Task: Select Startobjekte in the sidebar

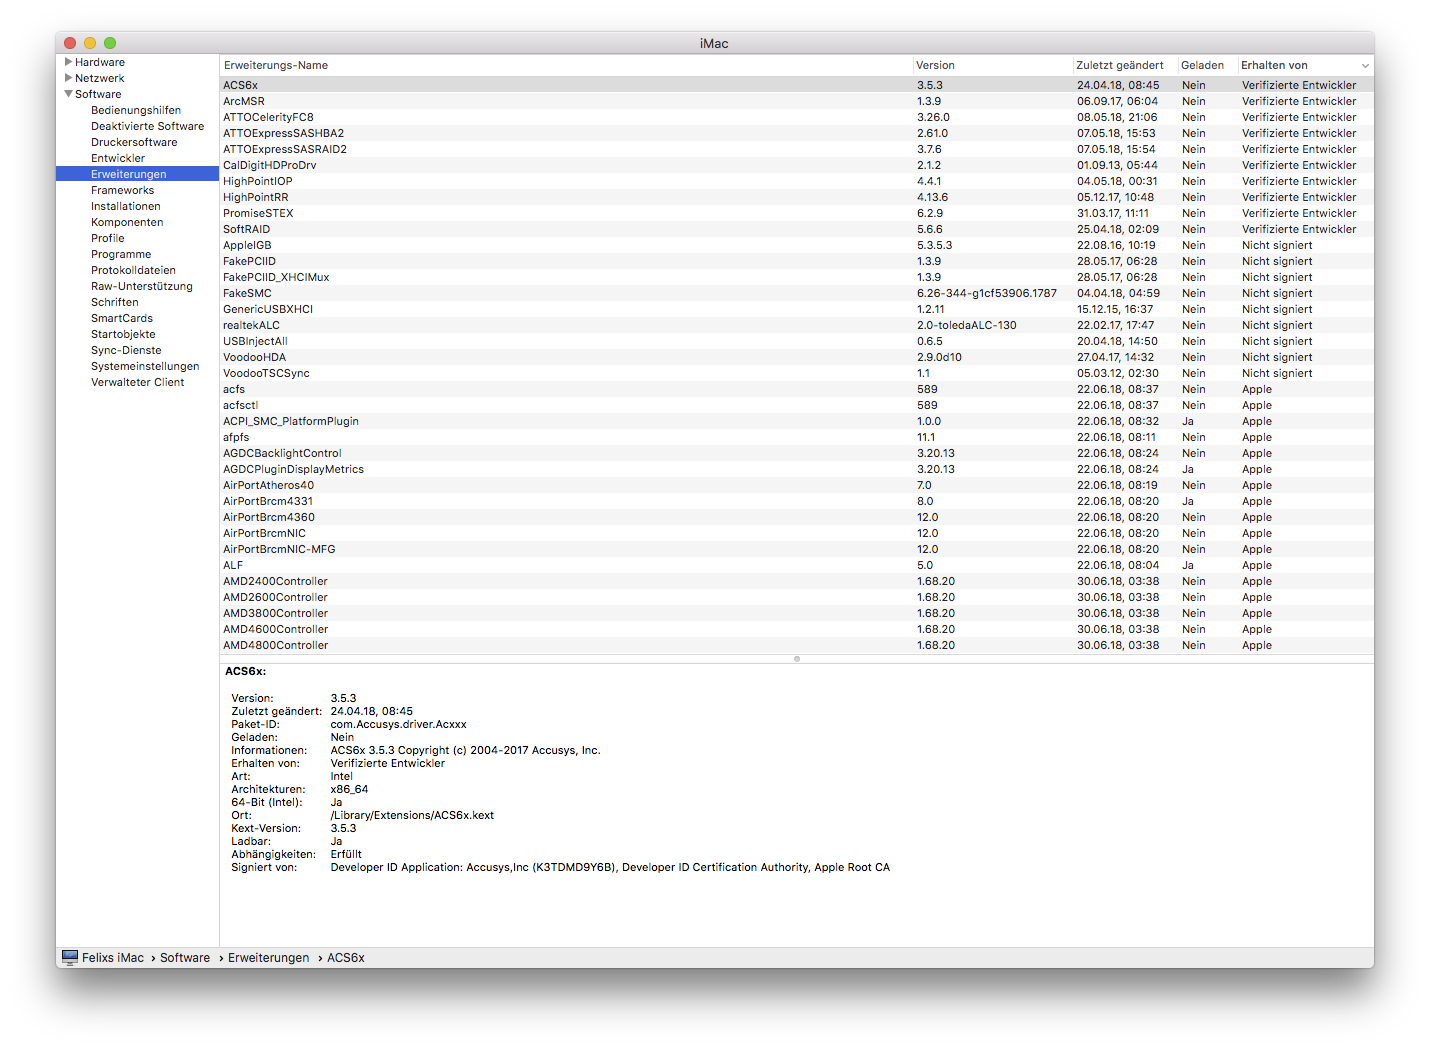Action: pos(123,334)
